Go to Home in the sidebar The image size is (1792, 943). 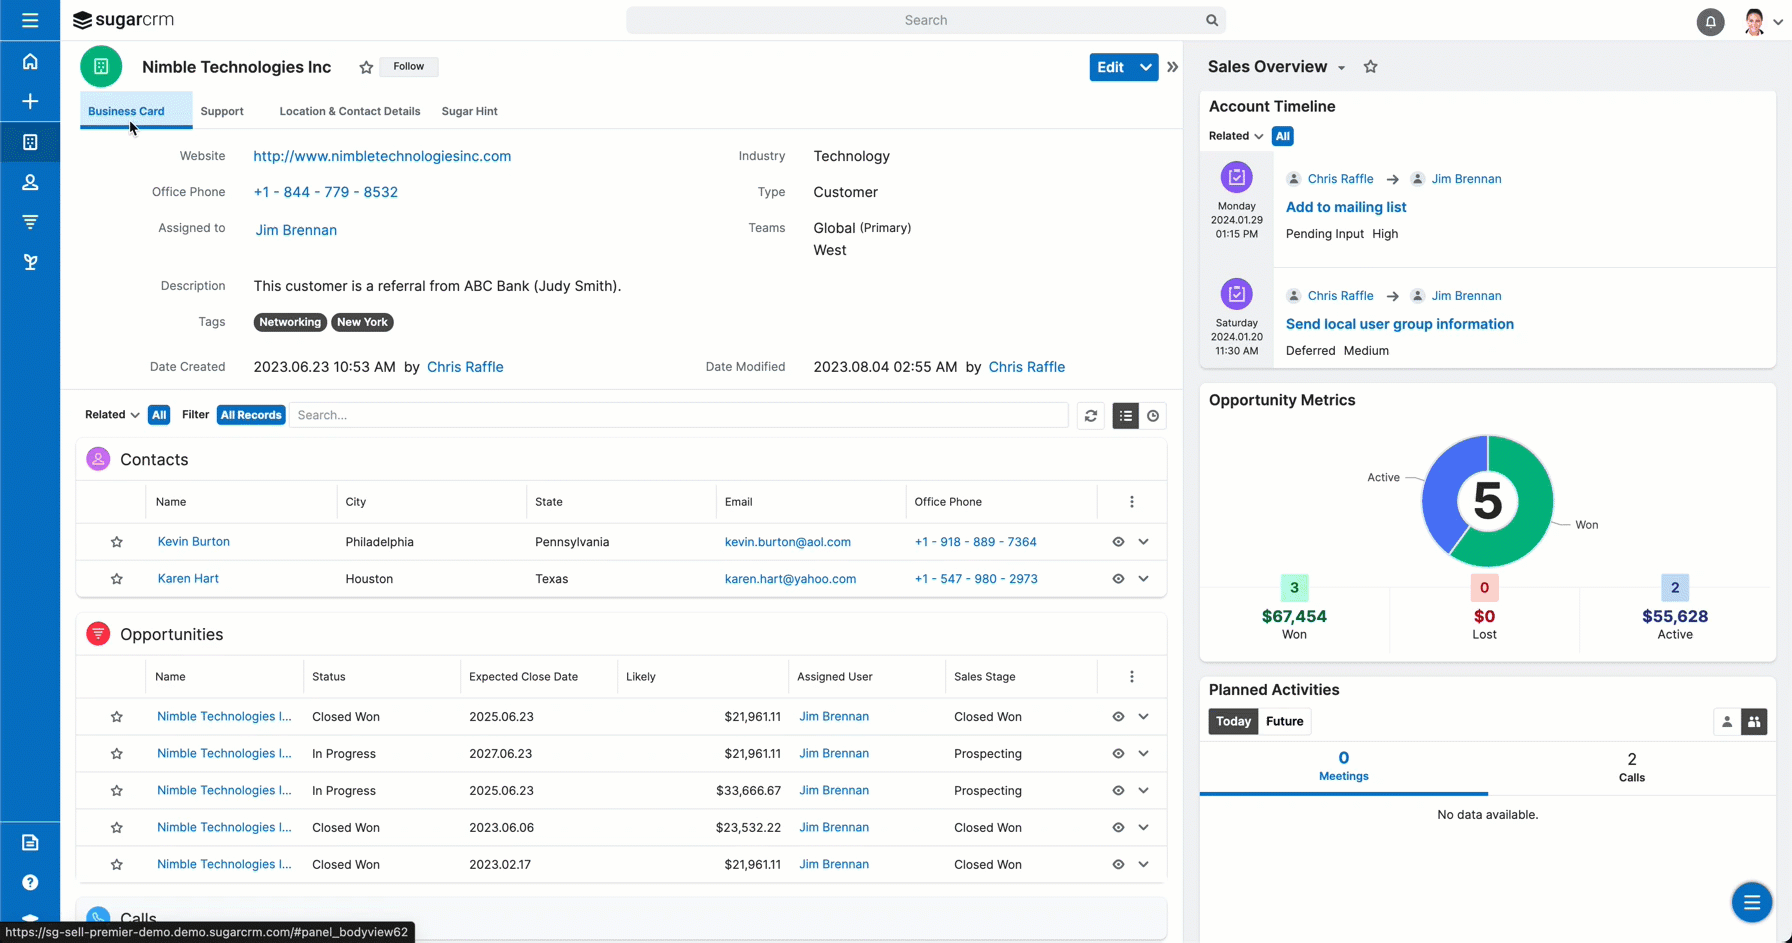(30, 62)
